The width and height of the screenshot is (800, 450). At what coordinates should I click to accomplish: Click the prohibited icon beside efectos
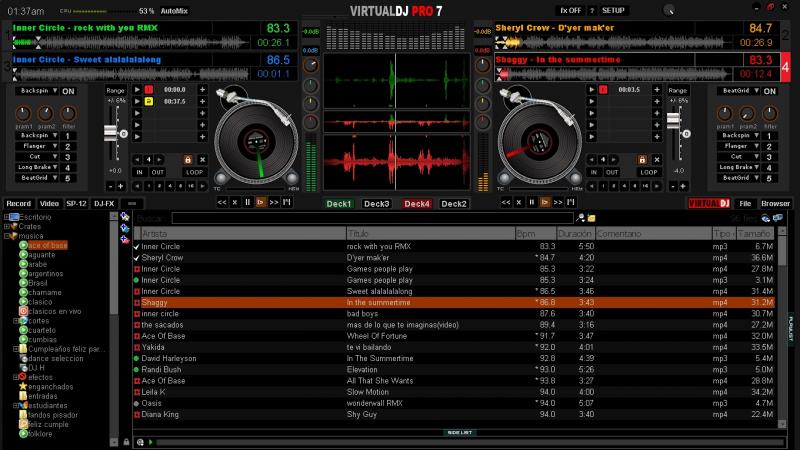(23, 377)
